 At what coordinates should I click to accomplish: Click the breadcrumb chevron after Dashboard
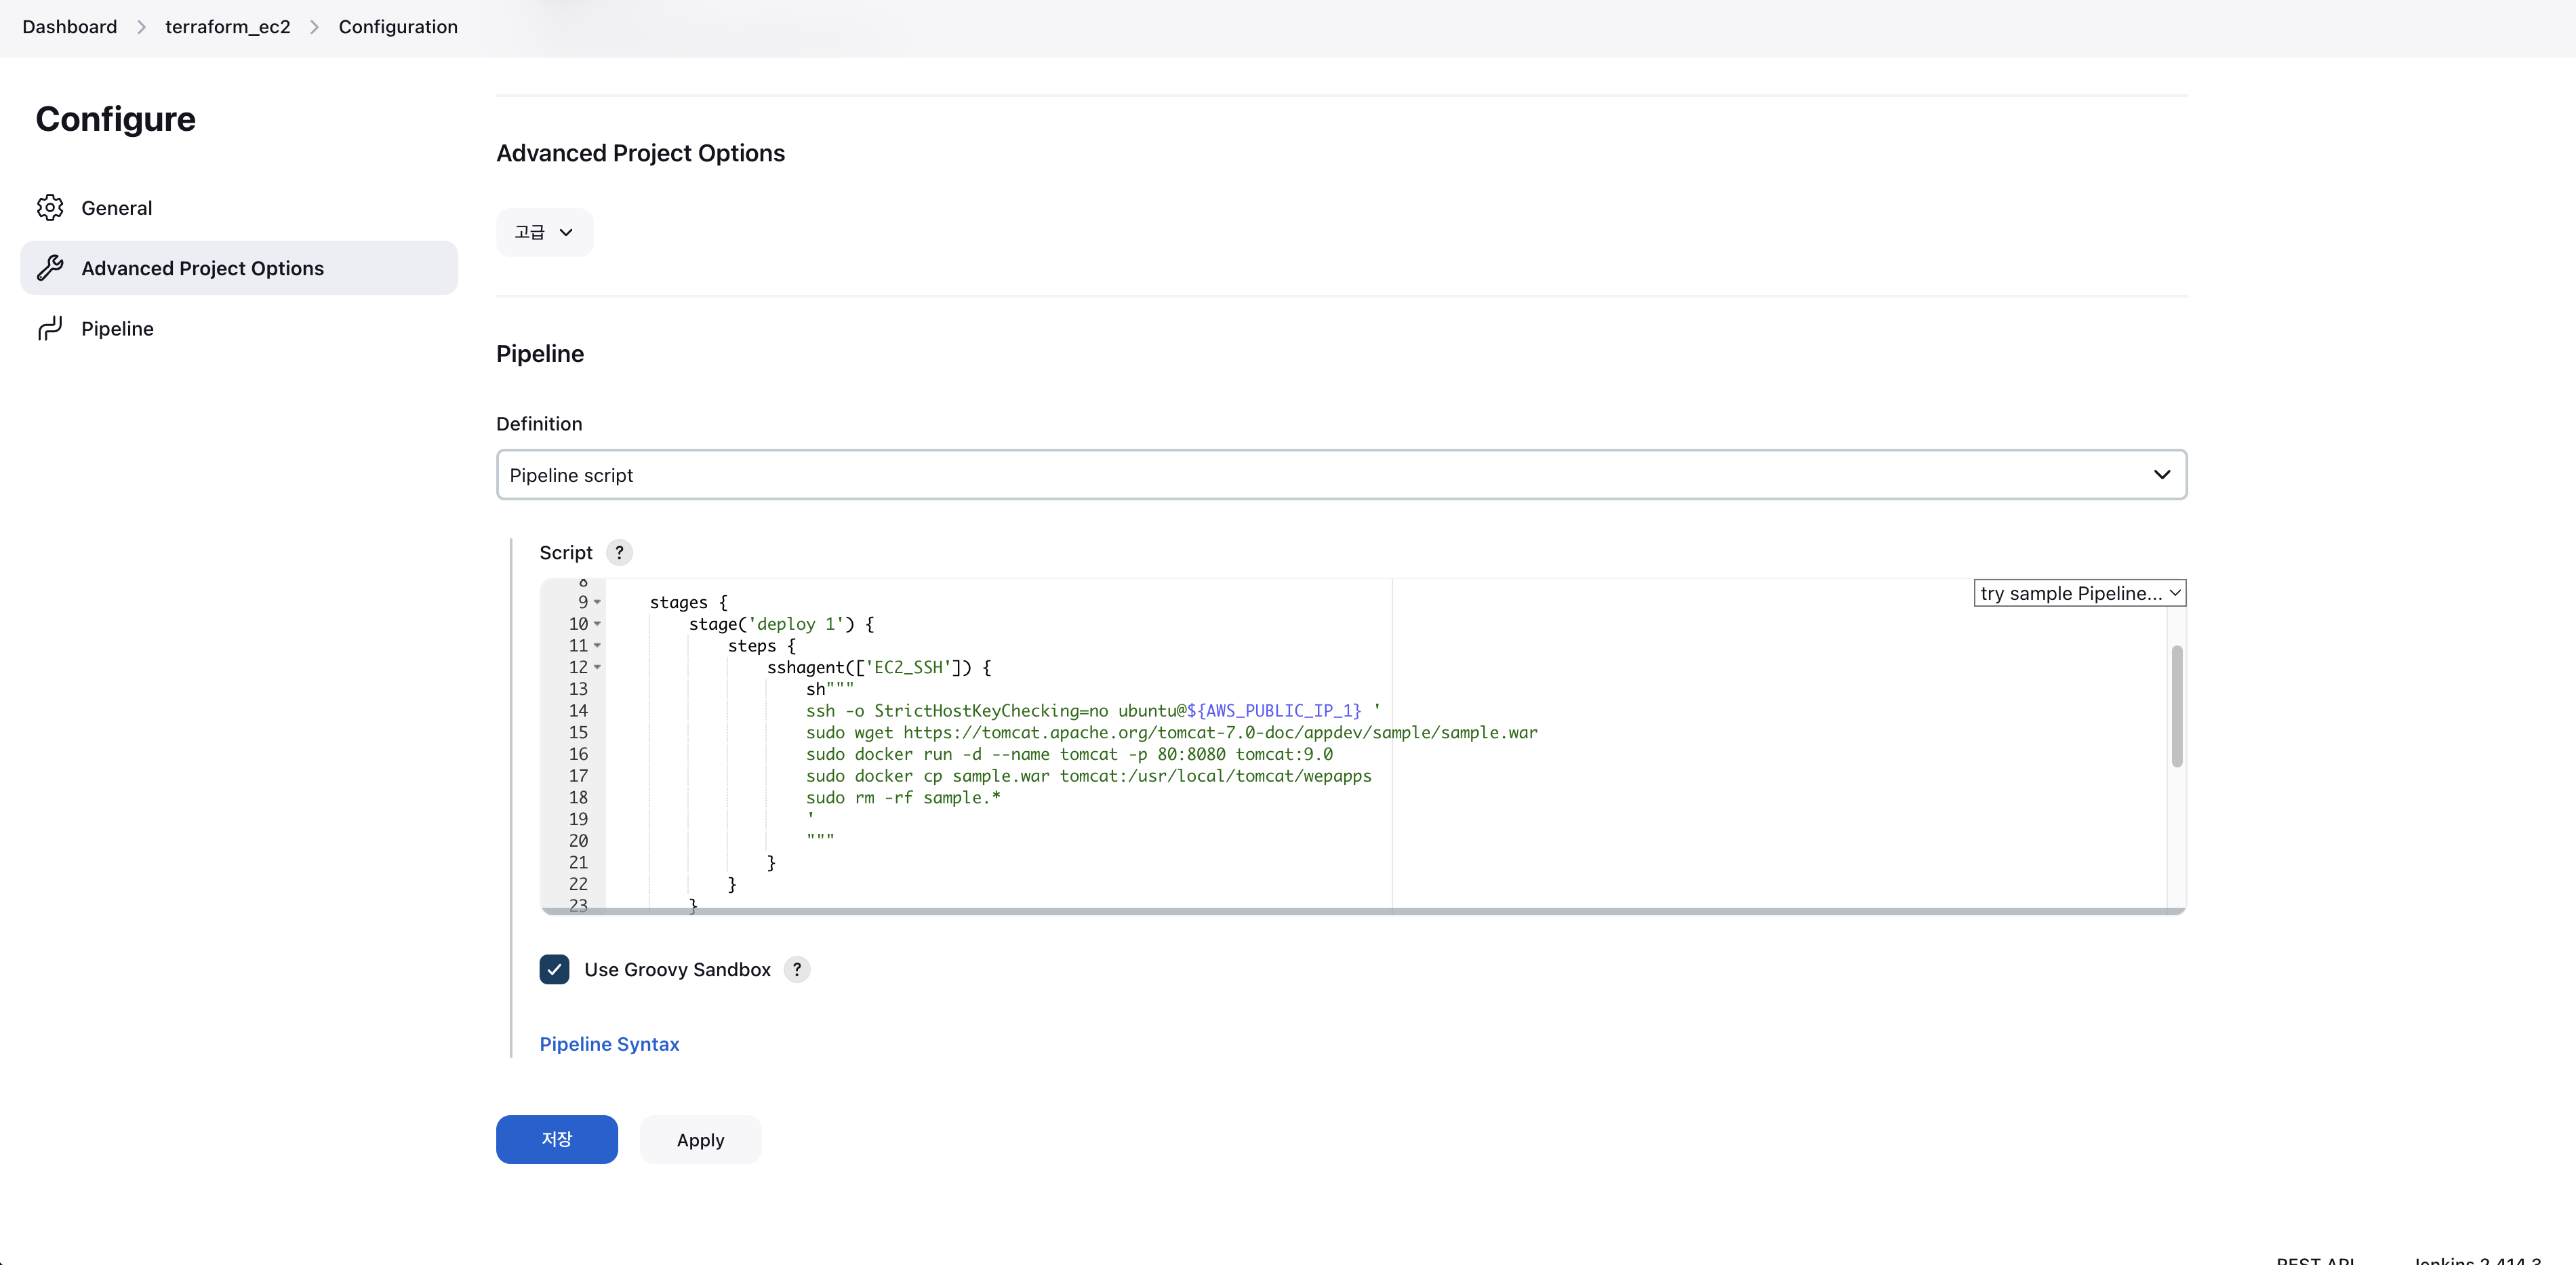coord(141,27)
